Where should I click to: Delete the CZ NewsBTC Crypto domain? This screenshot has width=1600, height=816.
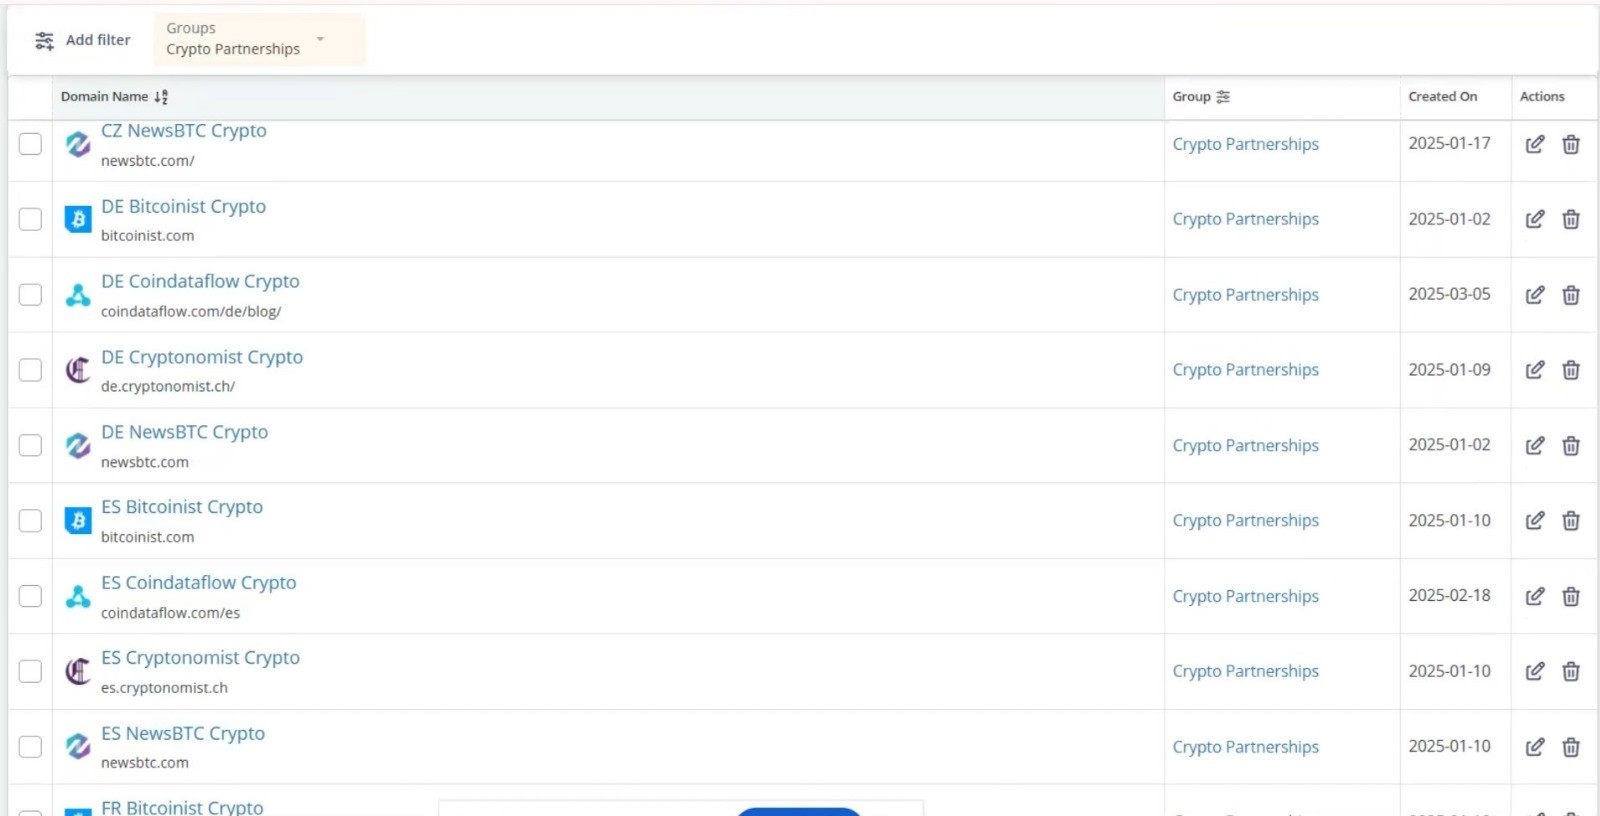point(1571,144)
